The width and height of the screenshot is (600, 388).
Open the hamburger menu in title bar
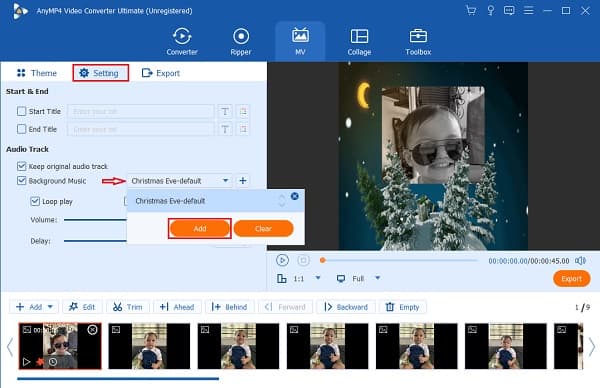(528, 10)
